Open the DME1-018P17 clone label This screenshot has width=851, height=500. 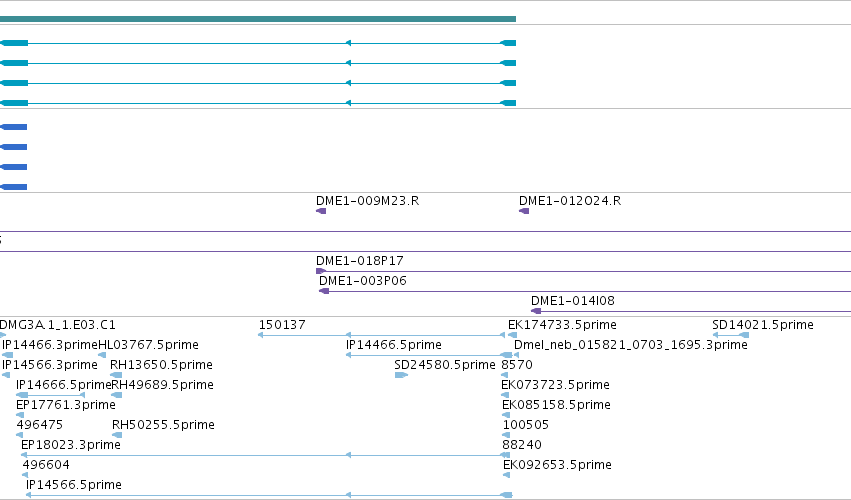tap(360, 261)
